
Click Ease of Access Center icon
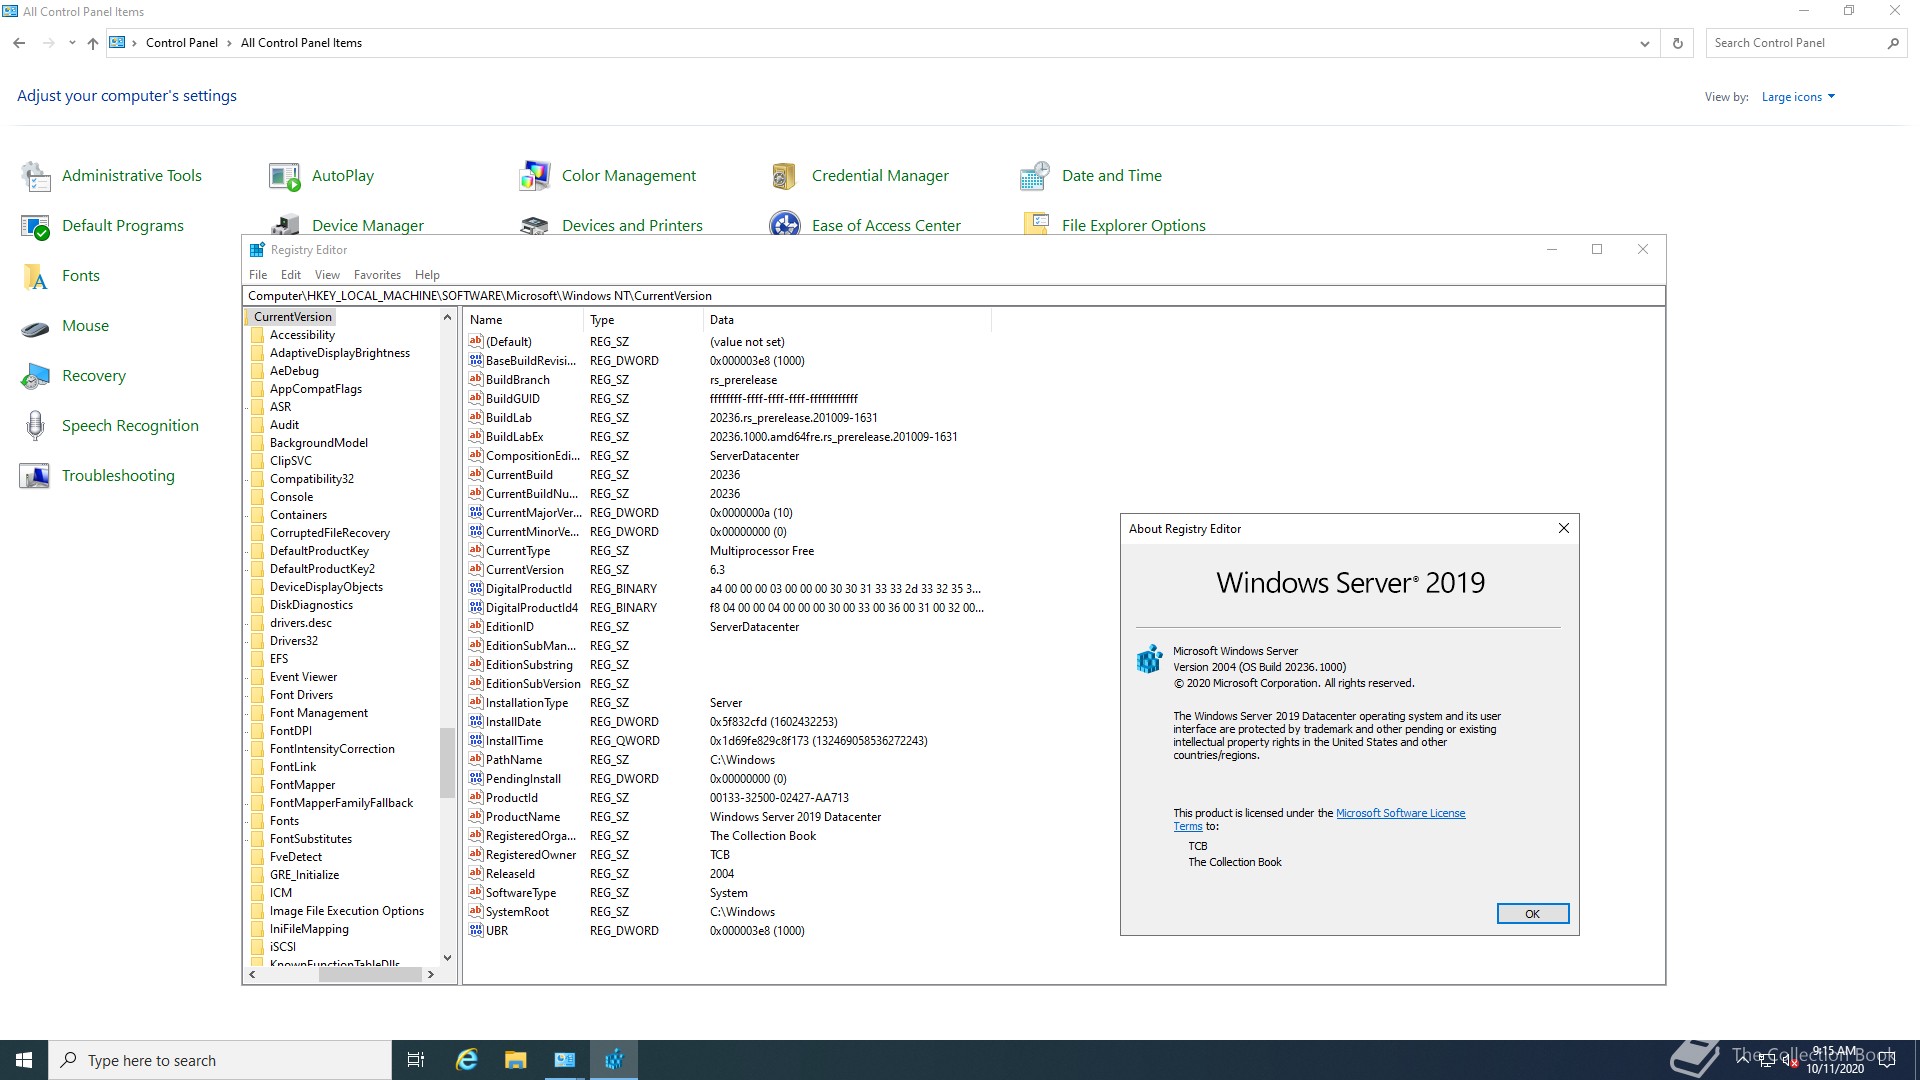[x=785, y=223]
